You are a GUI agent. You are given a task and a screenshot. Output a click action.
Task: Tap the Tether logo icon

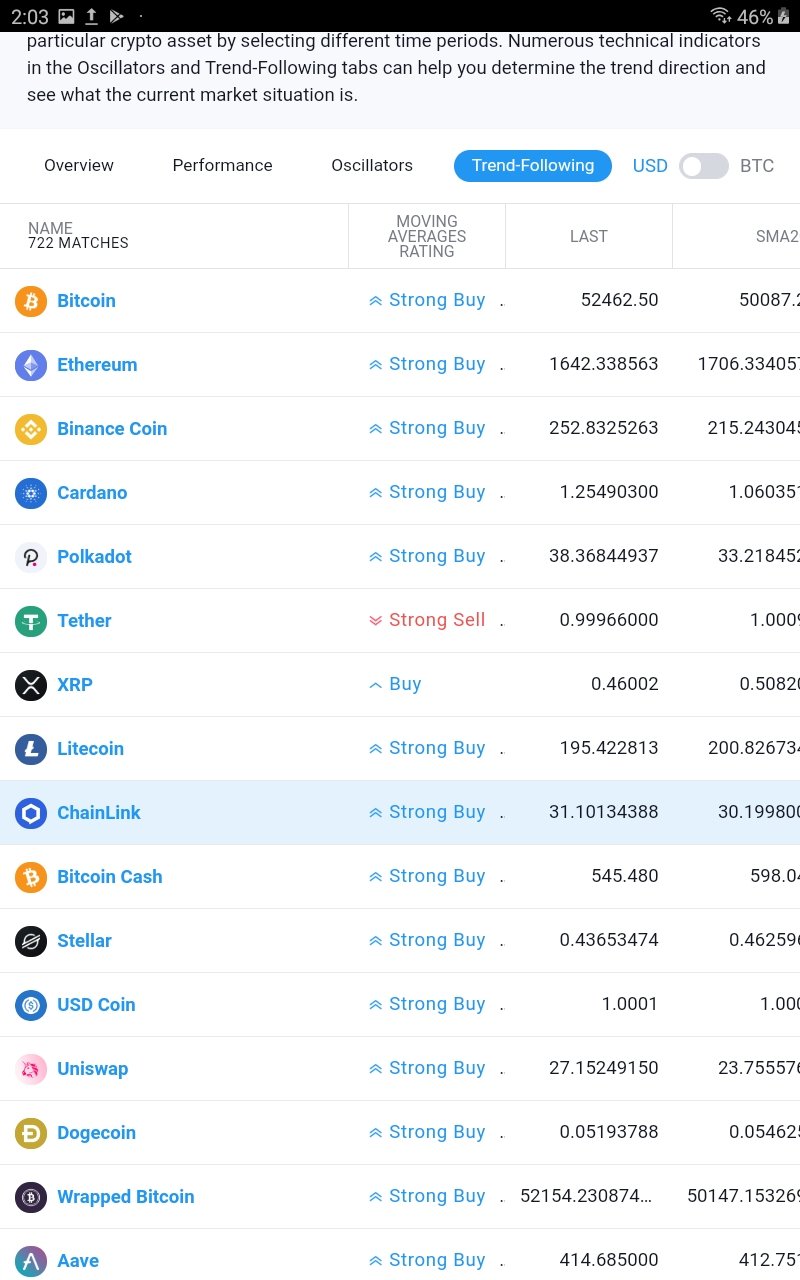pos(31,621)
